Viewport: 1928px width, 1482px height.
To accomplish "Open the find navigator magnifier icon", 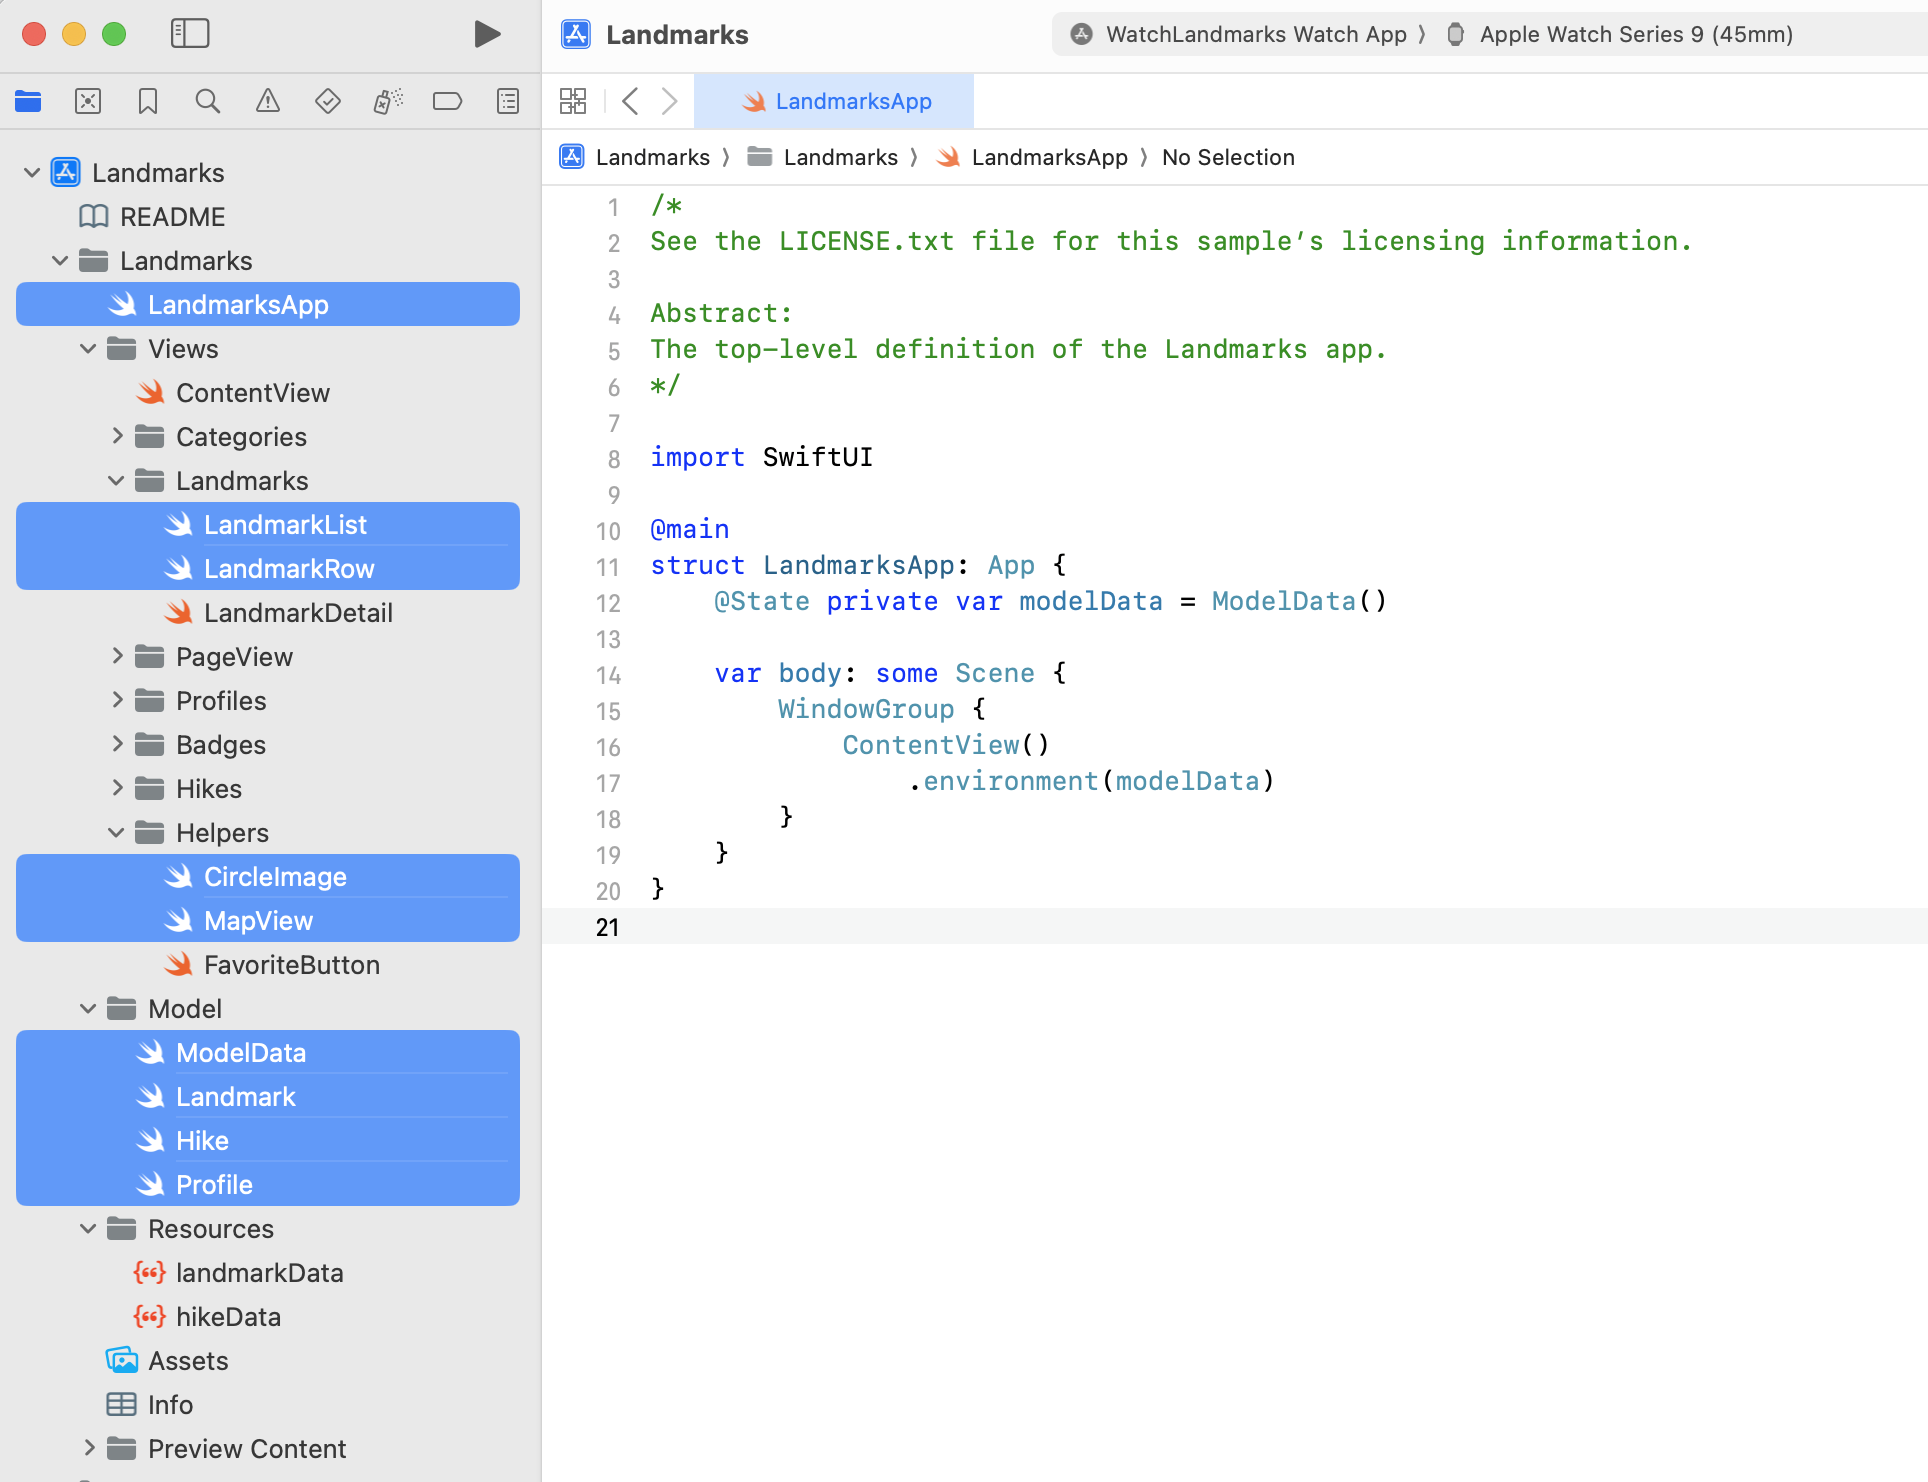I will coord(208,101).
